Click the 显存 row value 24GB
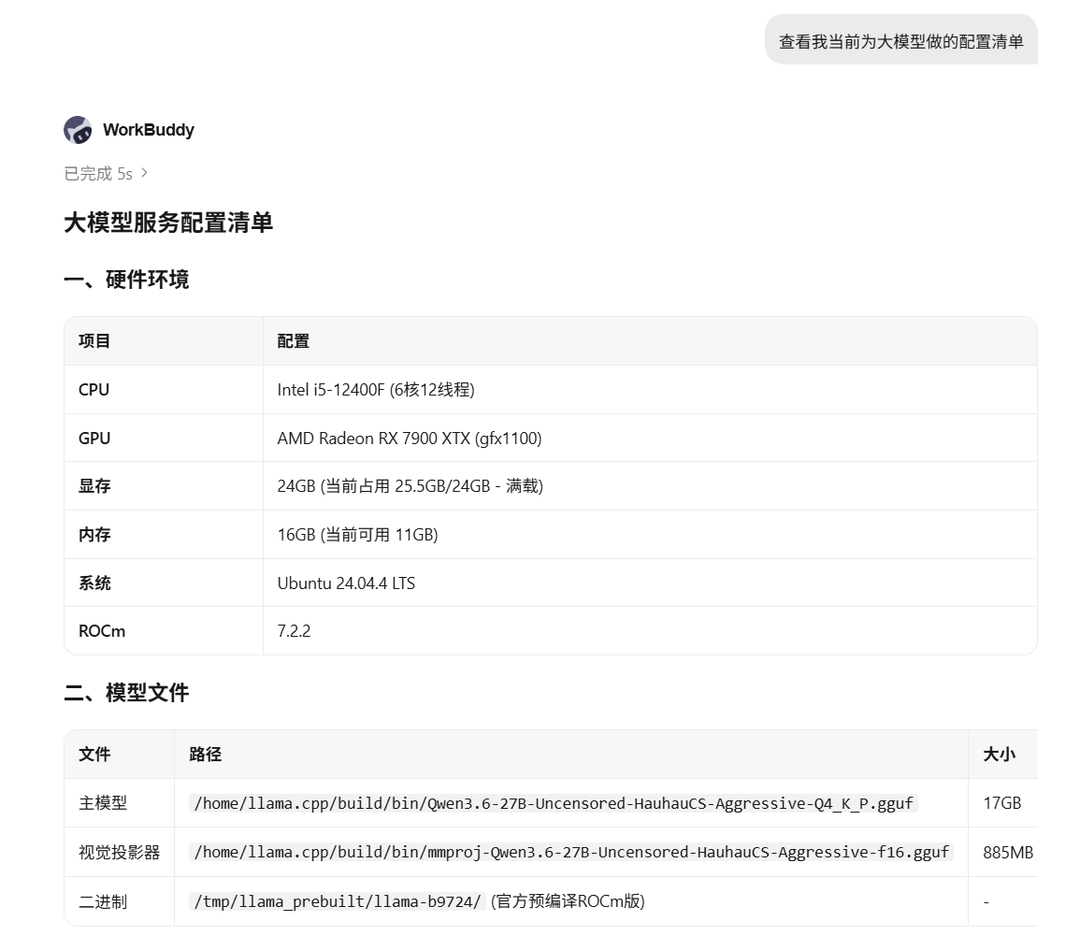Viewport: 1080px width, 950px height. [x=410, y=486]
